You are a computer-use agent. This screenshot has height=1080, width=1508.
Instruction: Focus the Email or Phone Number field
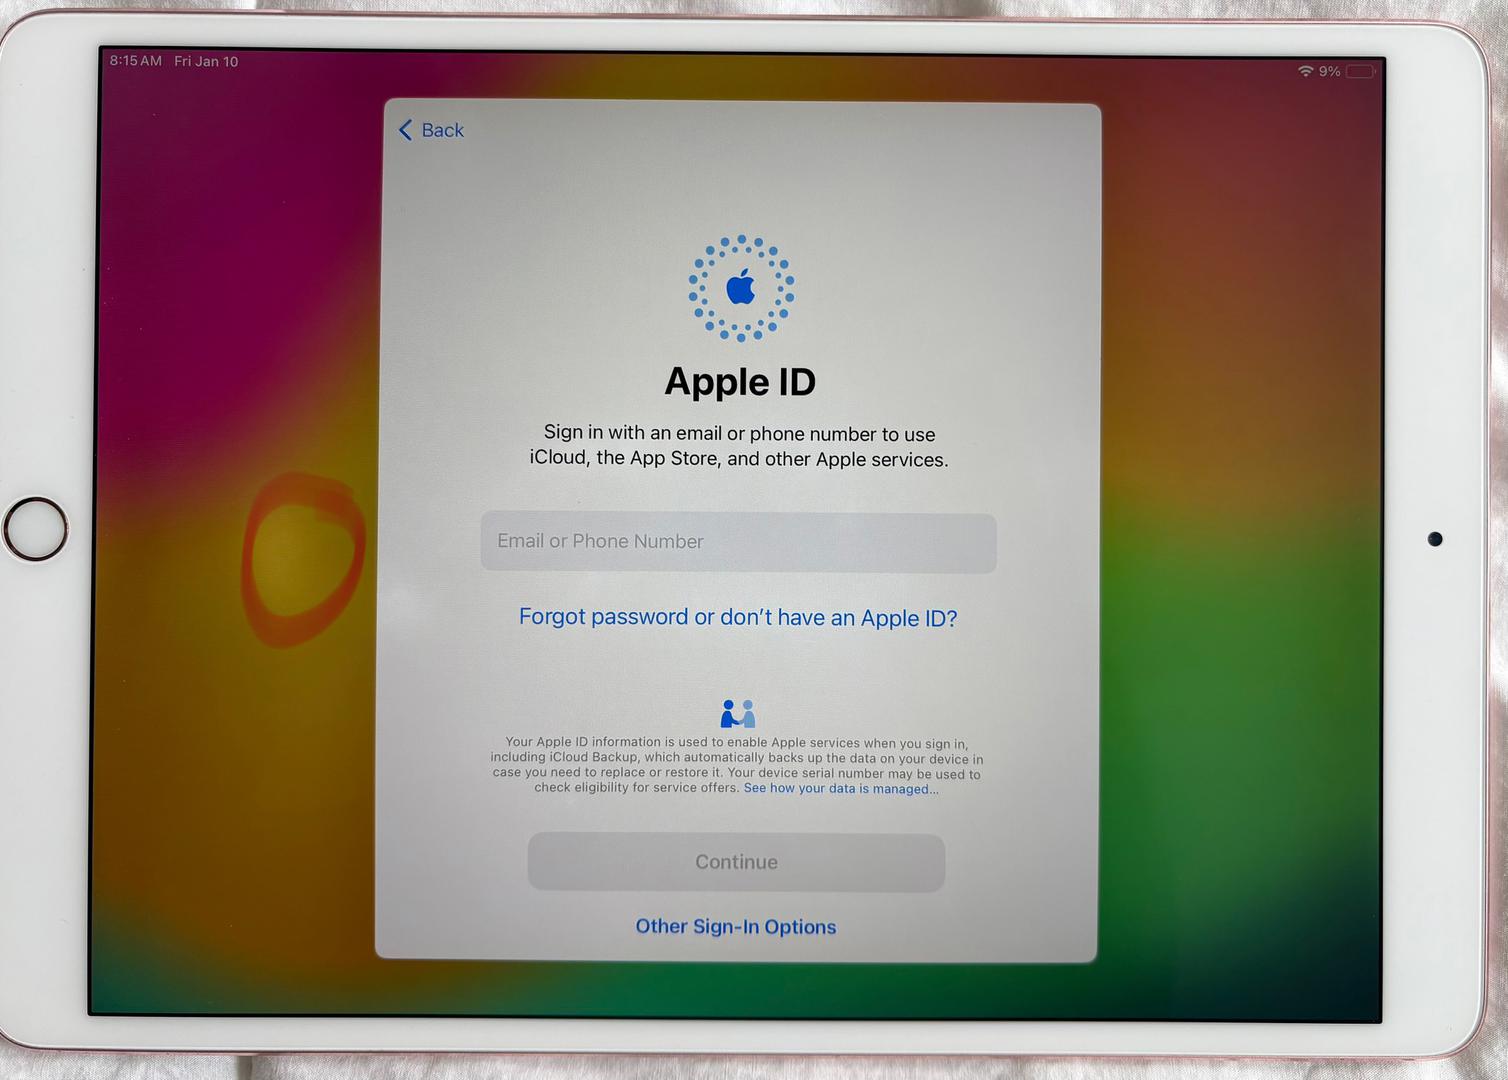(738, 542)
